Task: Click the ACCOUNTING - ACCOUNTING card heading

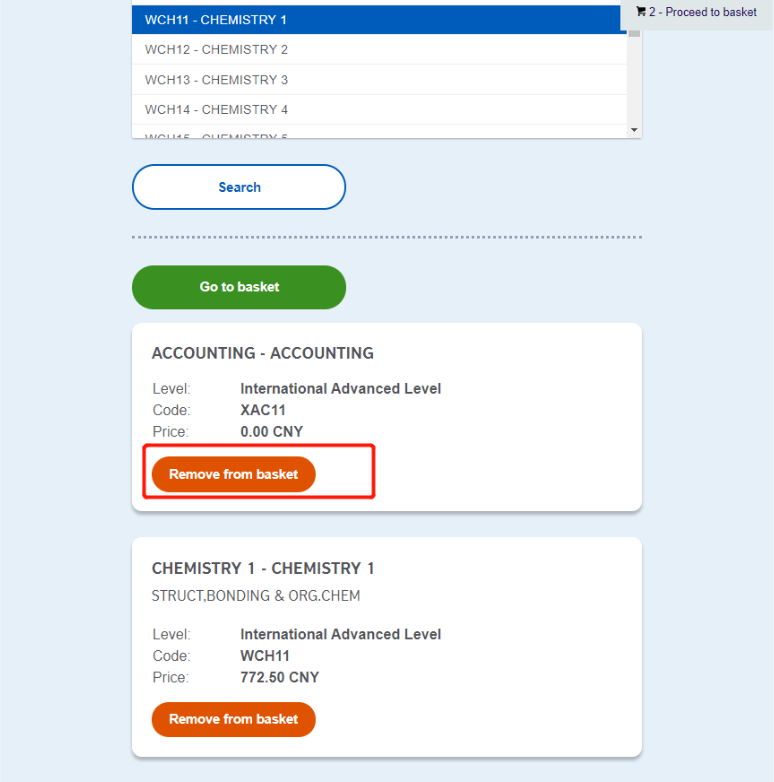Action: point(263,353)
